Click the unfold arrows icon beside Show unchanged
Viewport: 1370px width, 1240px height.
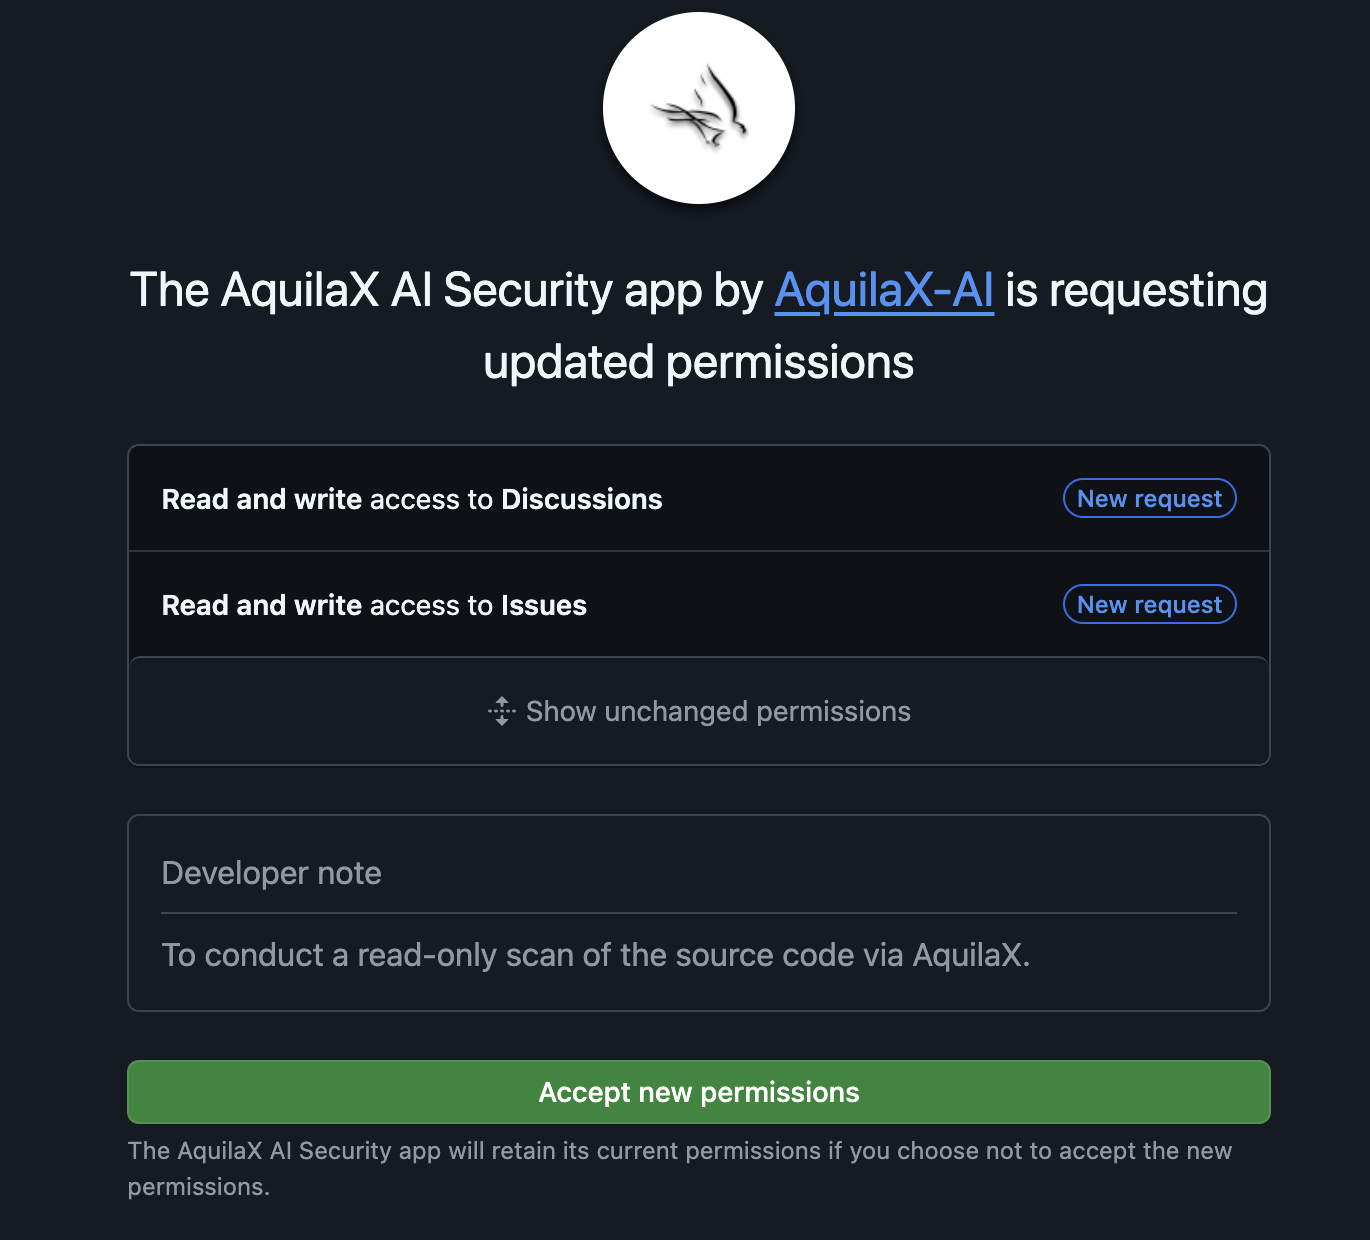(x=502, y=711)
